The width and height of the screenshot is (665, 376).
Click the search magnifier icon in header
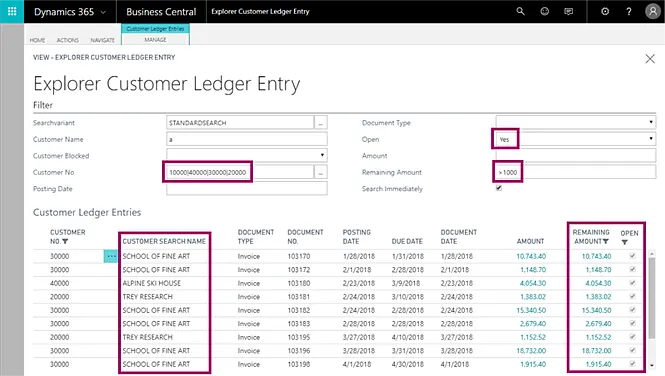coord(520,11)
